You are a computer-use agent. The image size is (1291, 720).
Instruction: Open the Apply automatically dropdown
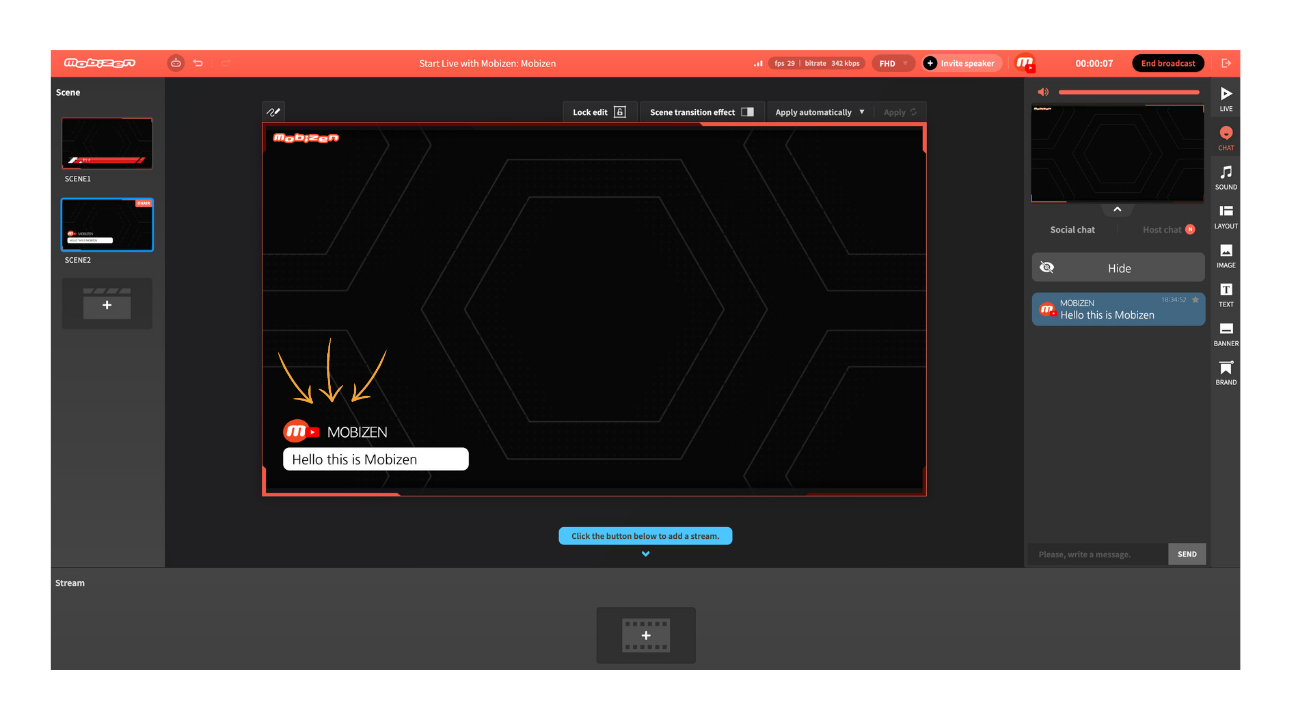coord(820,112)
